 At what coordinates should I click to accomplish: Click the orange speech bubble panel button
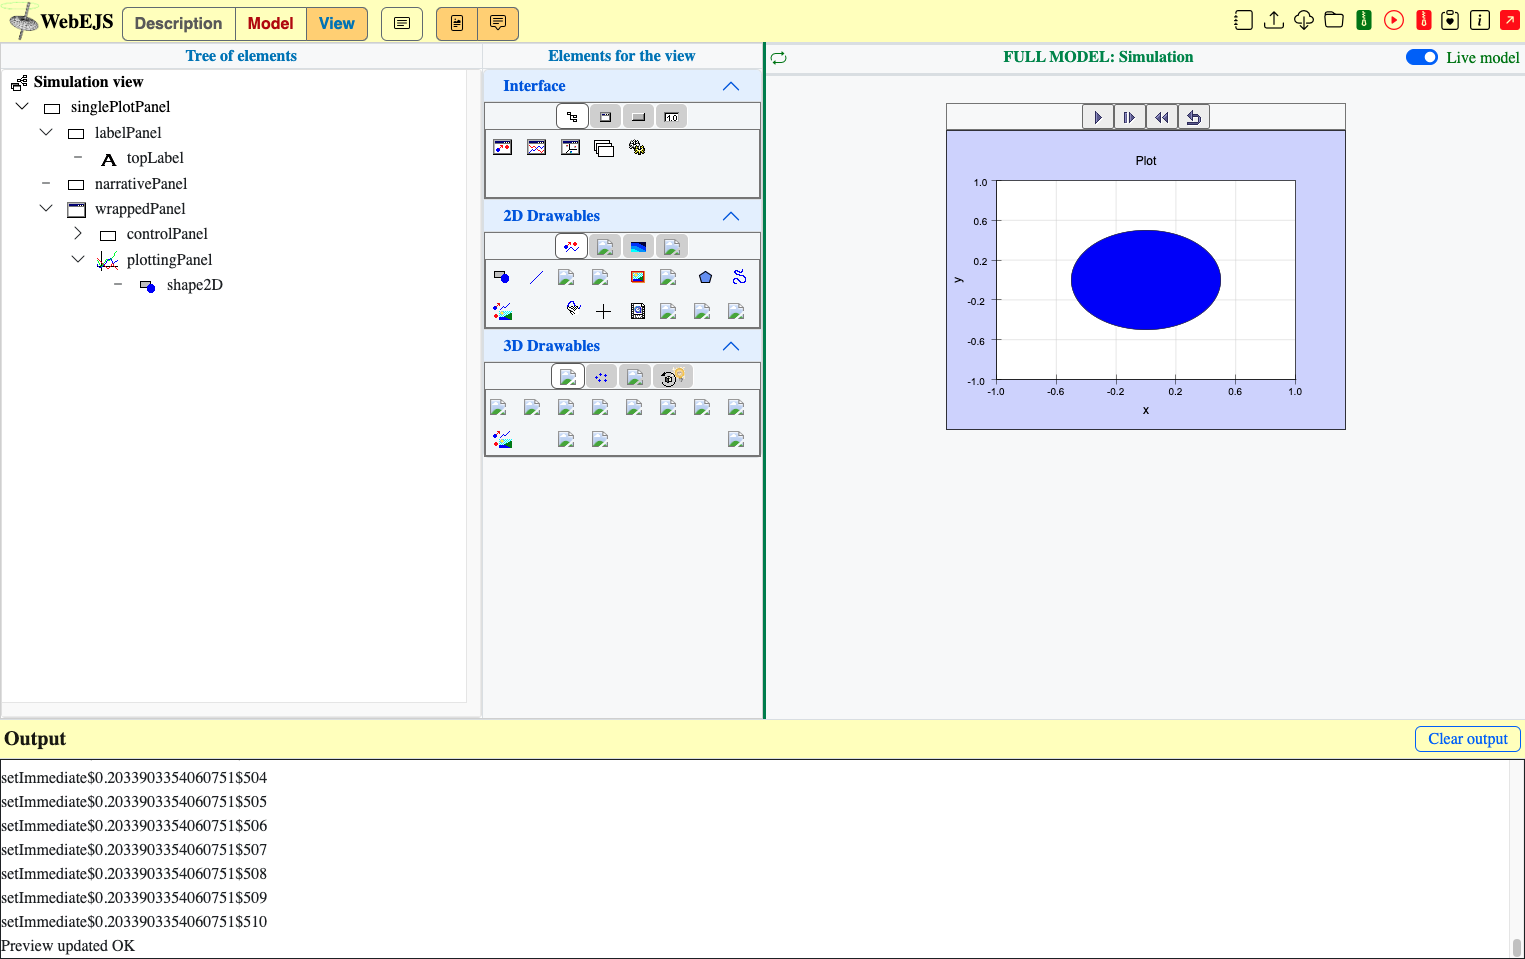click(498, 24)
